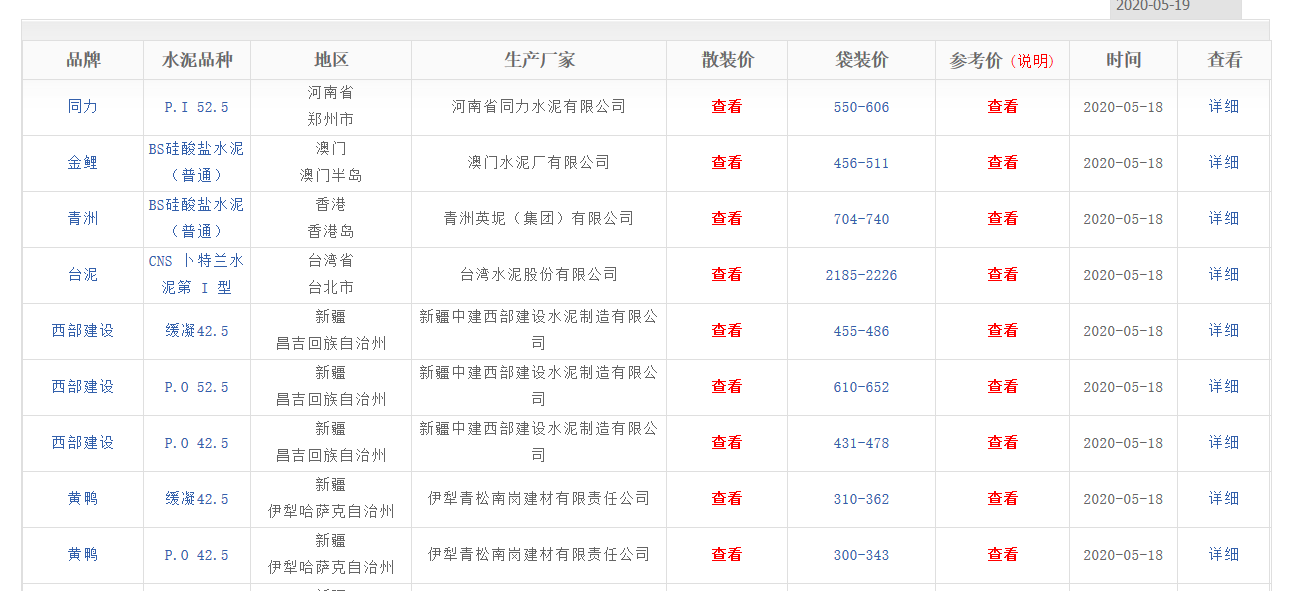The height and width of the screenshot is (591, 1296).
Task: Click the 西部建设 缓凝42.5 cement type
Action: pos(196,331)
